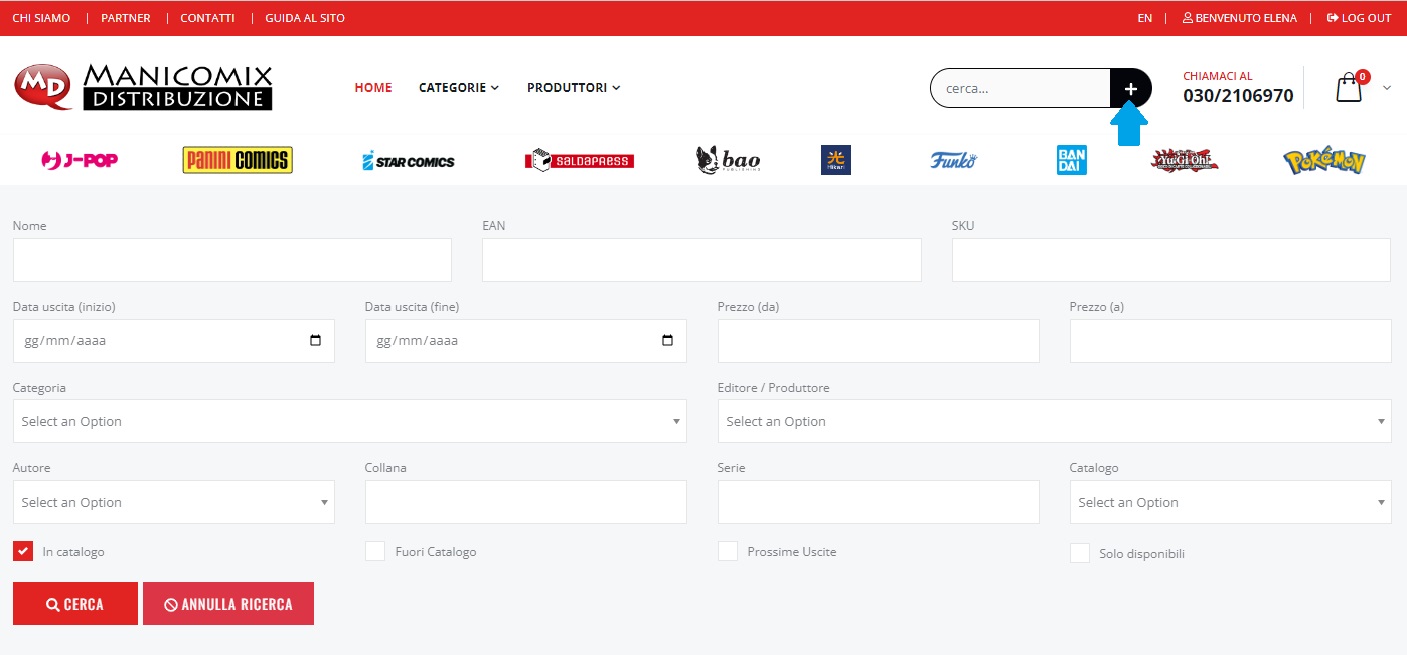
Task: Click the Log Out link
Action: [x=1359, y=18]
